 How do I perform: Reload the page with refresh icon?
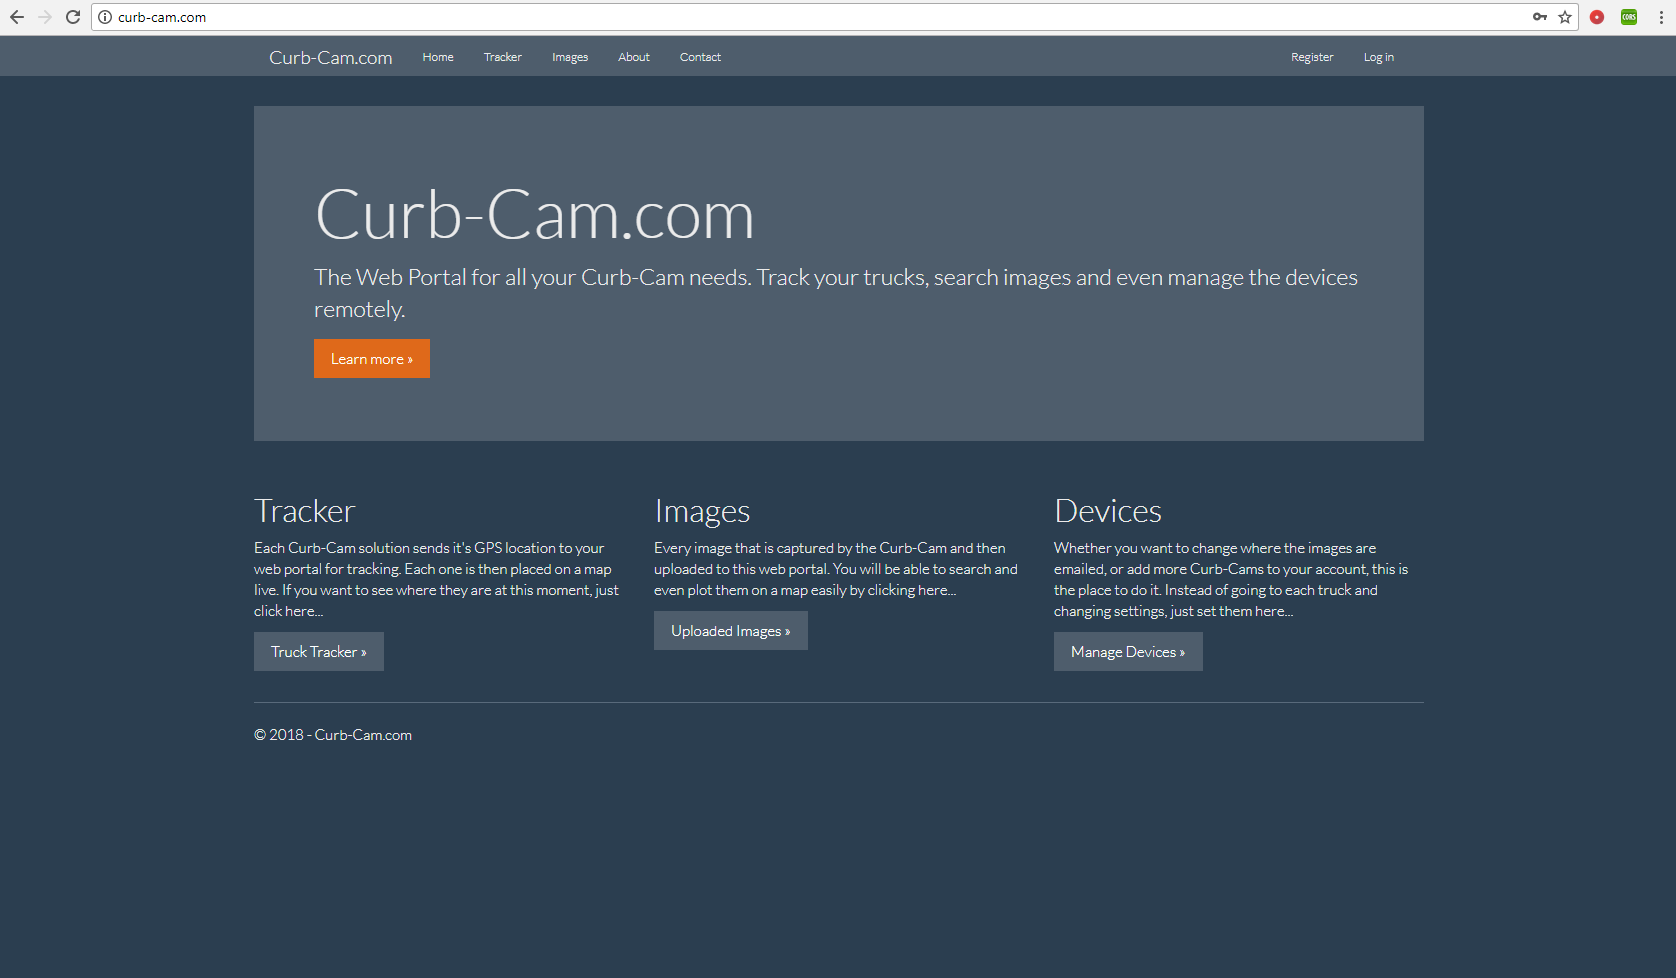[x=73, y=17]
